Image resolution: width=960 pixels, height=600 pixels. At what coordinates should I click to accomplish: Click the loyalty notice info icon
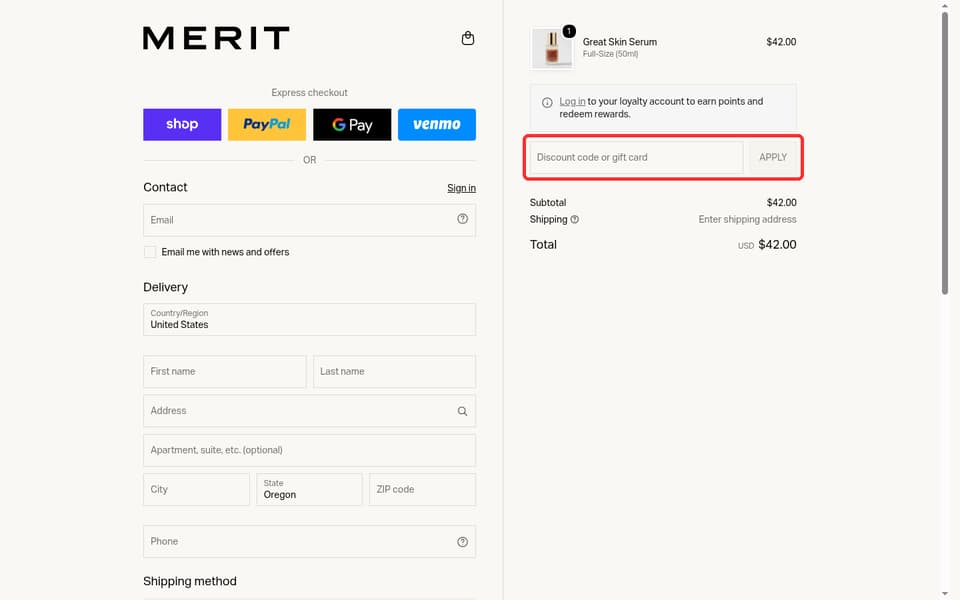pyautogui.click(x=547, y=102)
